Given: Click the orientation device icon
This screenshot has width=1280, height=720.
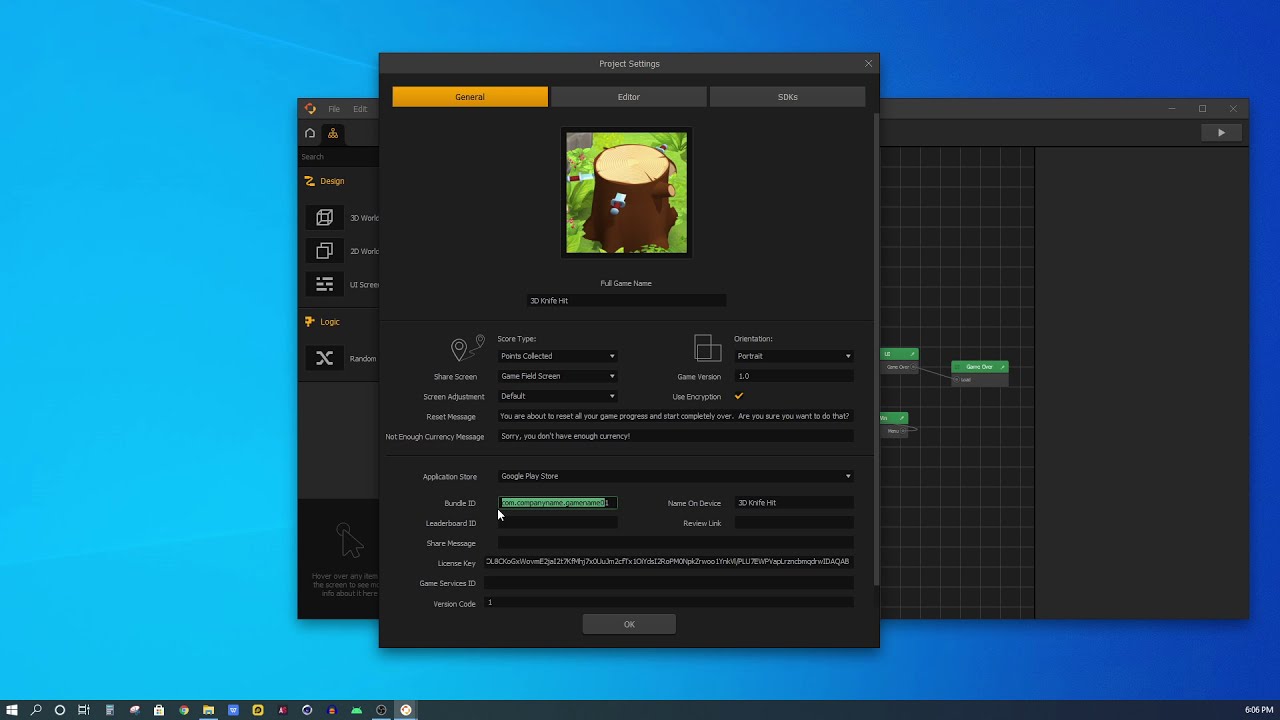Looking at the screenshot, I should pos(707,347).
